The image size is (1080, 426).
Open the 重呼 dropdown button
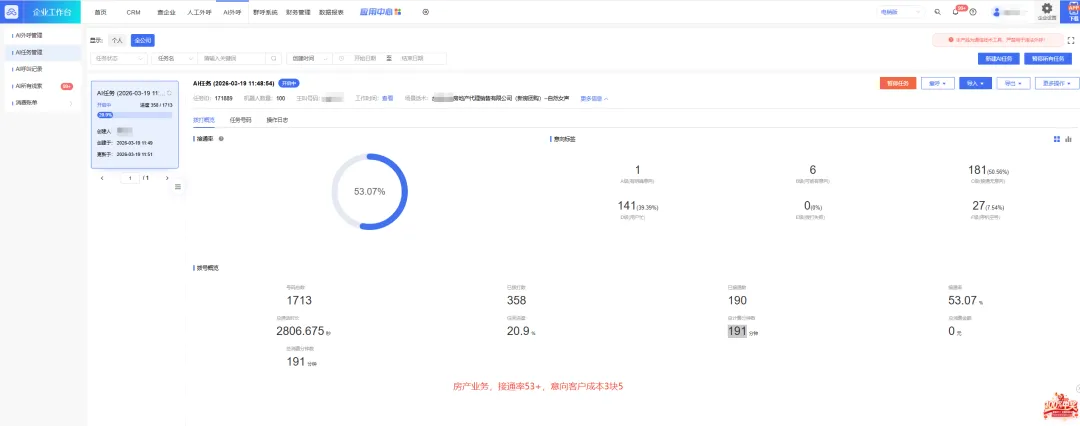coord(938,83)
